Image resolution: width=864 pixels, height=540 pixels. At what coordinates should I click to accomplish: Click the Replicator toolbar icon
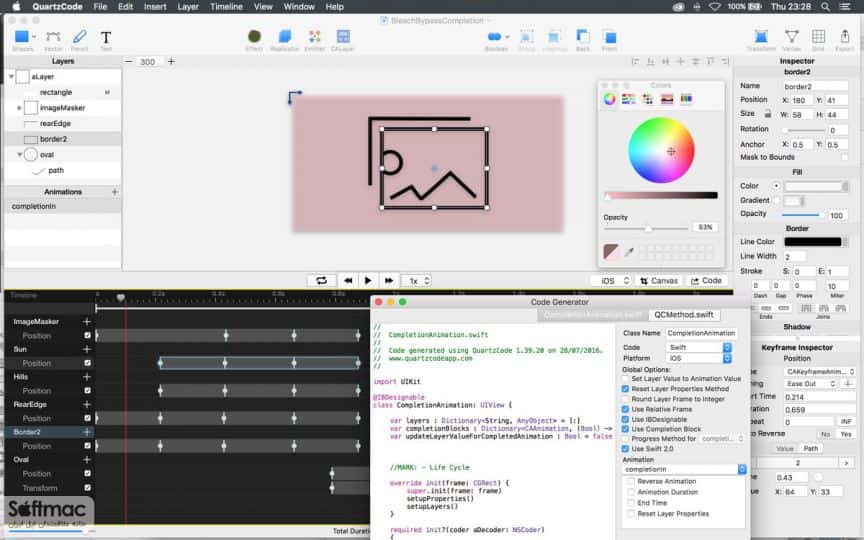pos(284,36)
